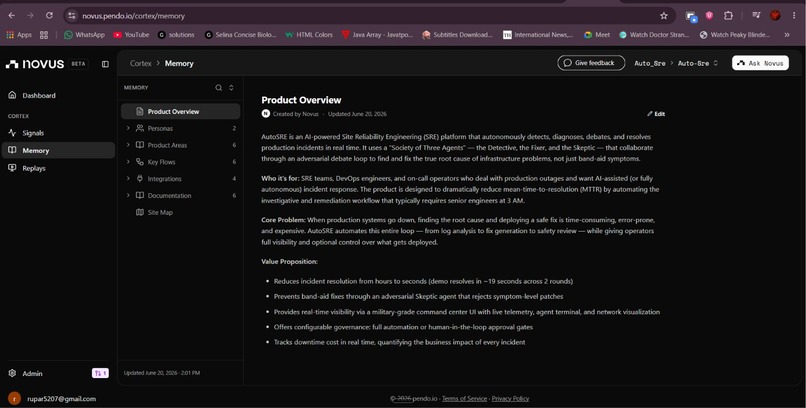Edit the Product Overview document
The image size is (806, 408).
[656, 114]
